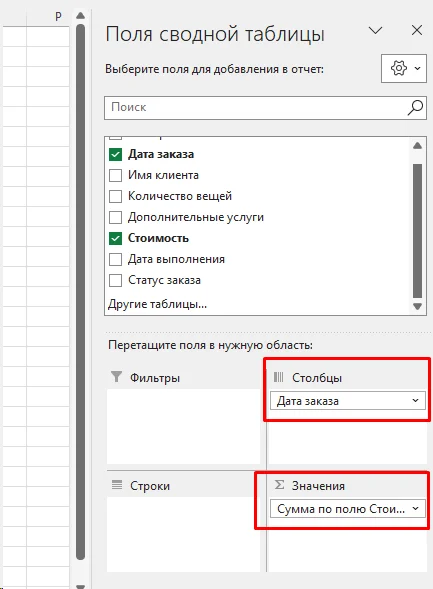
Task: Check the Статус заказа checkbox
Action: 115,281
